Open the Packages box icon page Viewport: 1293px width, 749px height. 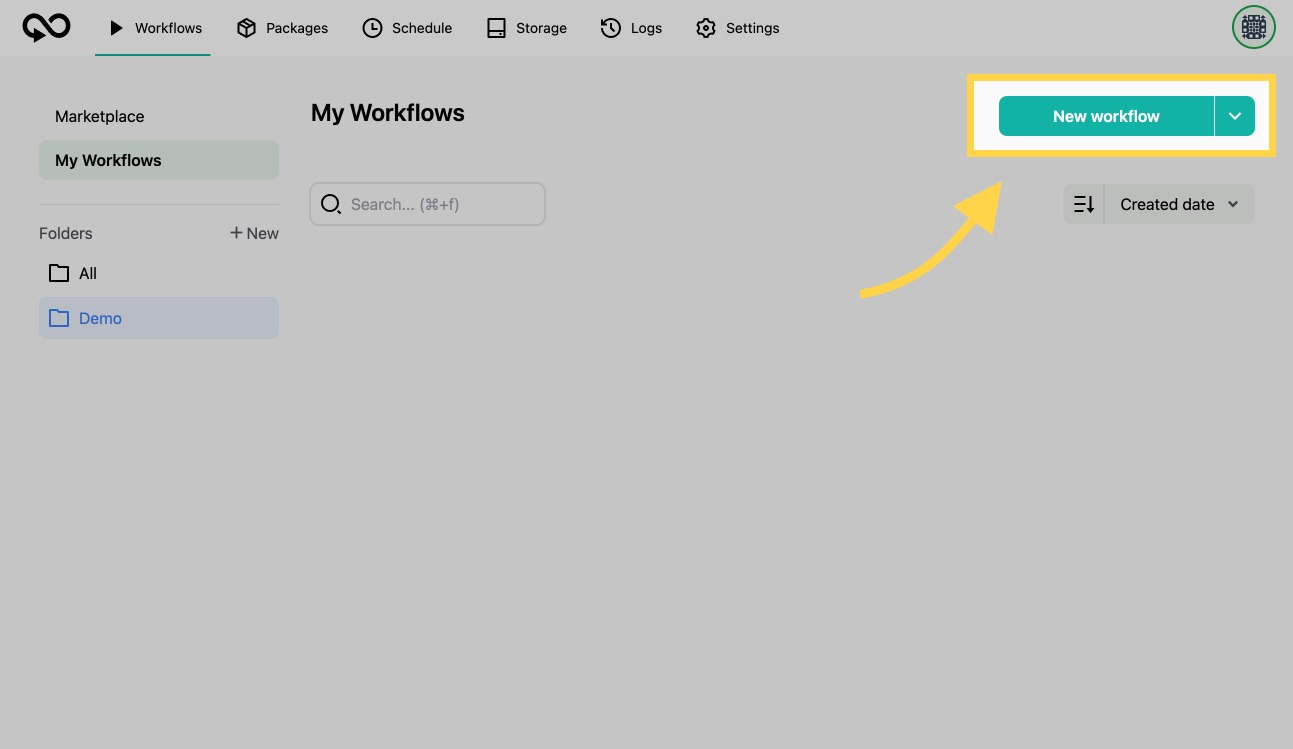[x=246, y=28]
